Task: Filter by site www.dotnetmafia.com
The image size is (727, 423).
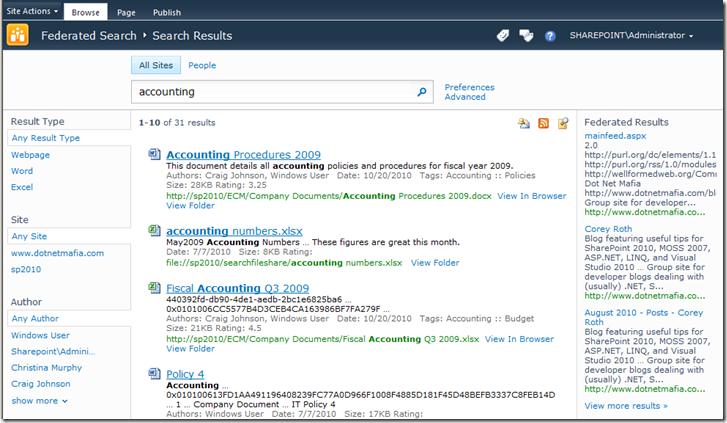Action: tap(57, 253)
